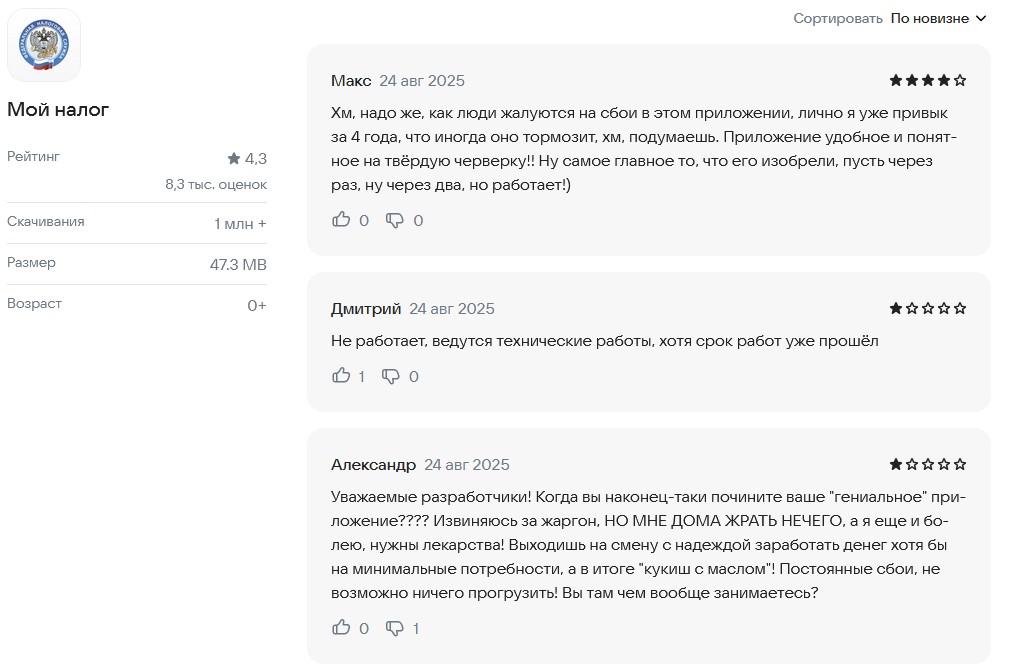Thumbs up Дмитрий's review
Screen dimensions: 1011x667
(341, 376)
